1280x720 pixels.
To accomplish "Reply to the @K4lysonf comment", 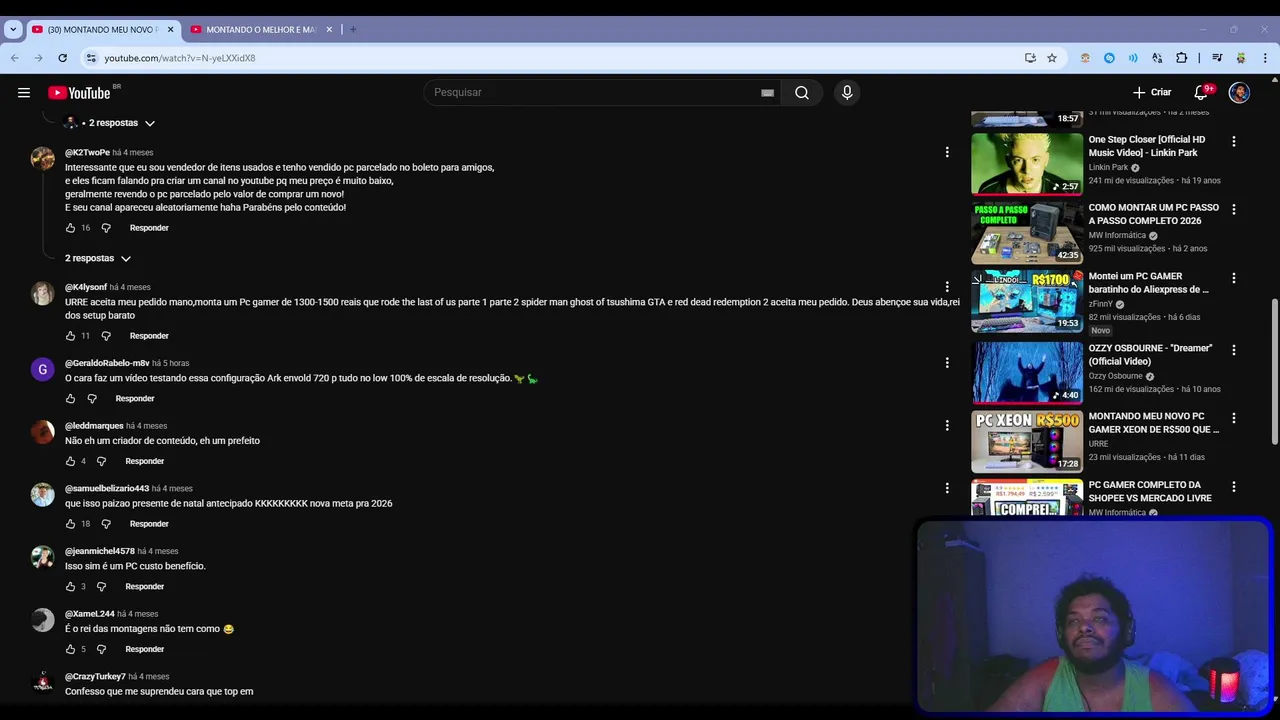I will (x=149, y=336).
